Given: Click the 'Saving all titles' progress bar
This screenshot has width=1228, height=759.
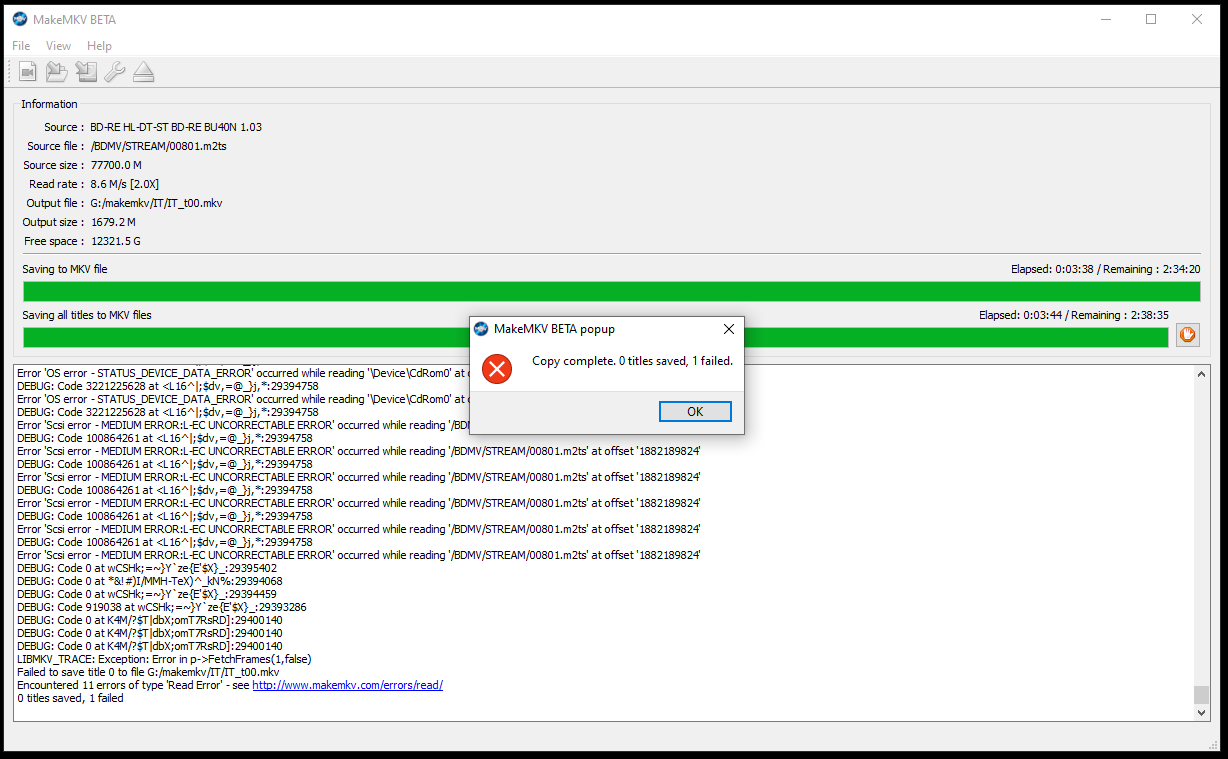Looking at the screenshot, I should (595, 338).
